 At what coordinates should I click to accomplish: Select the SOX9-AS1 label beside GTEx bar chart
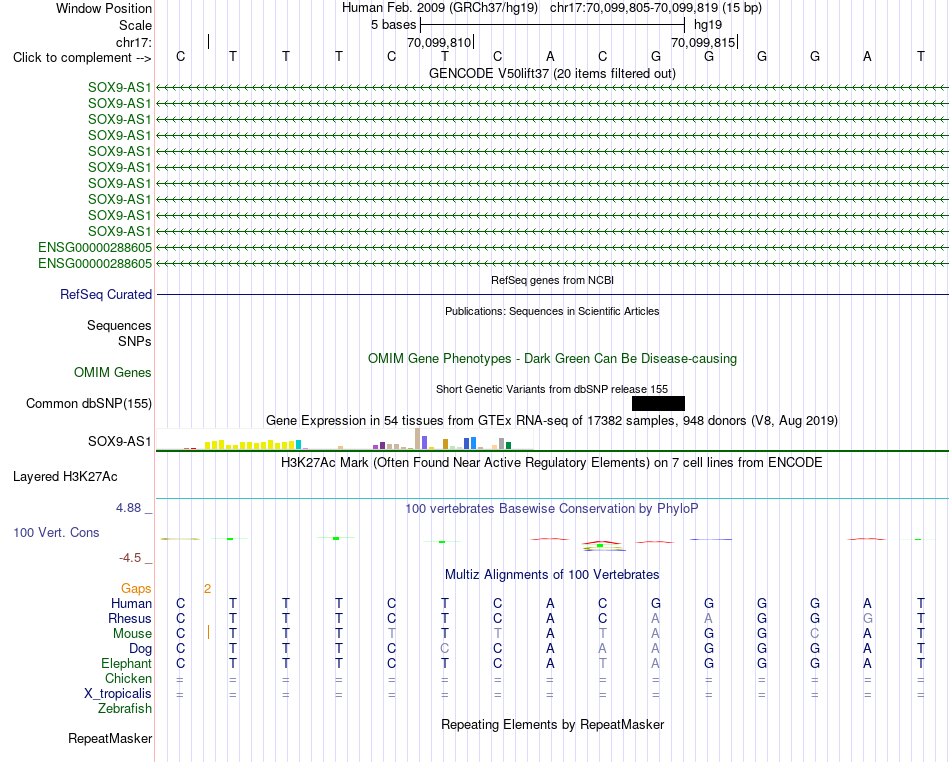click(x=119, y=442)
